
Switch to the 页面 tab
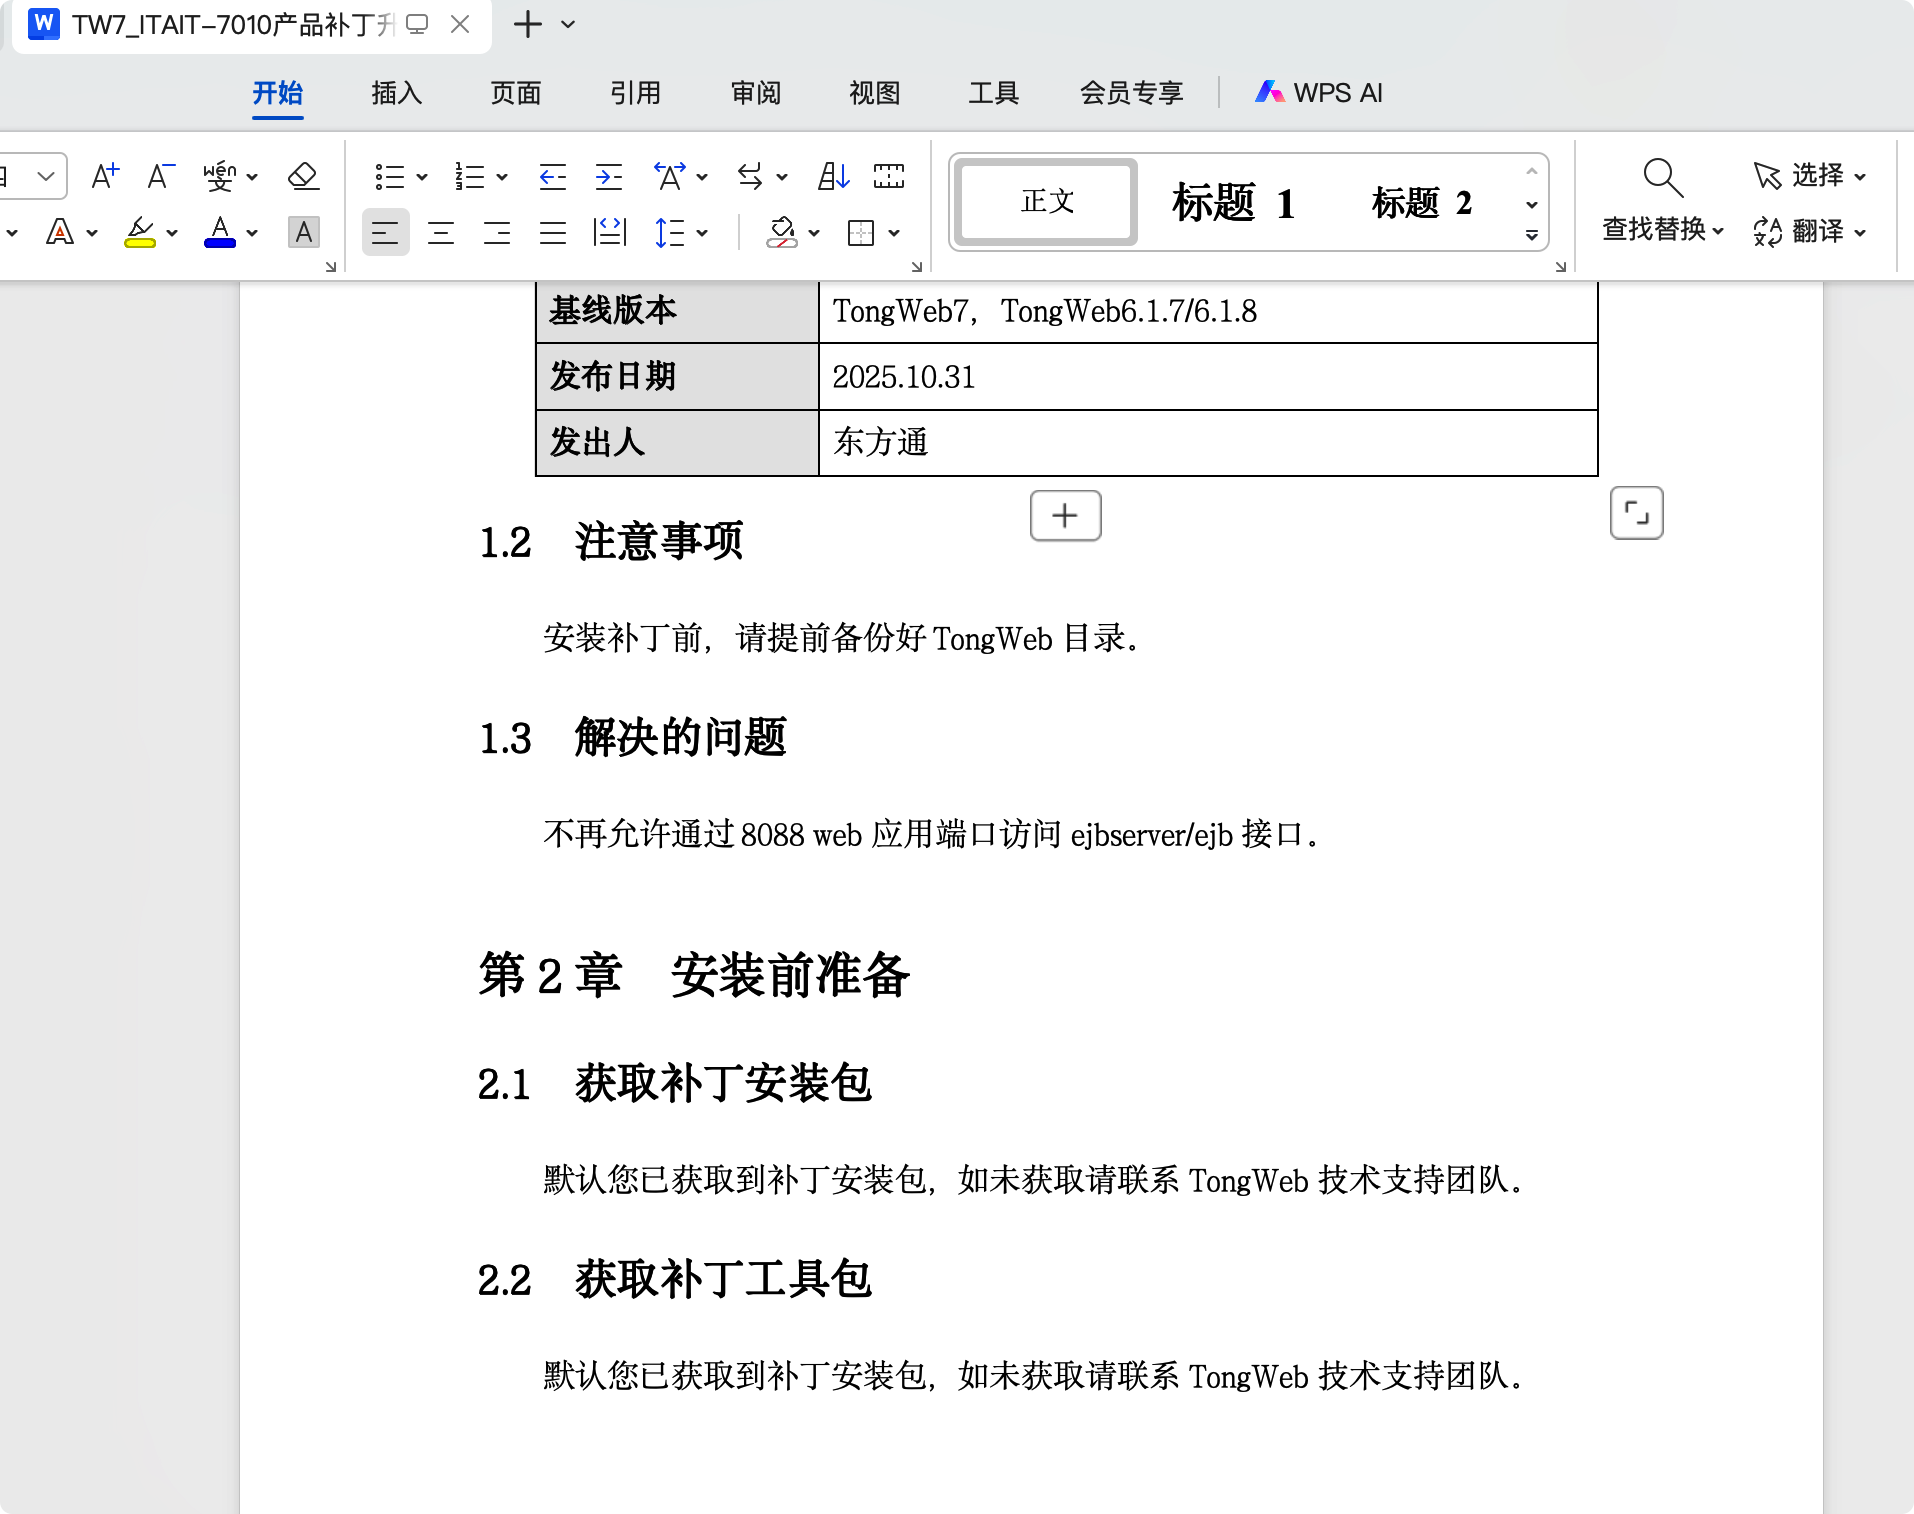[515, 93]
